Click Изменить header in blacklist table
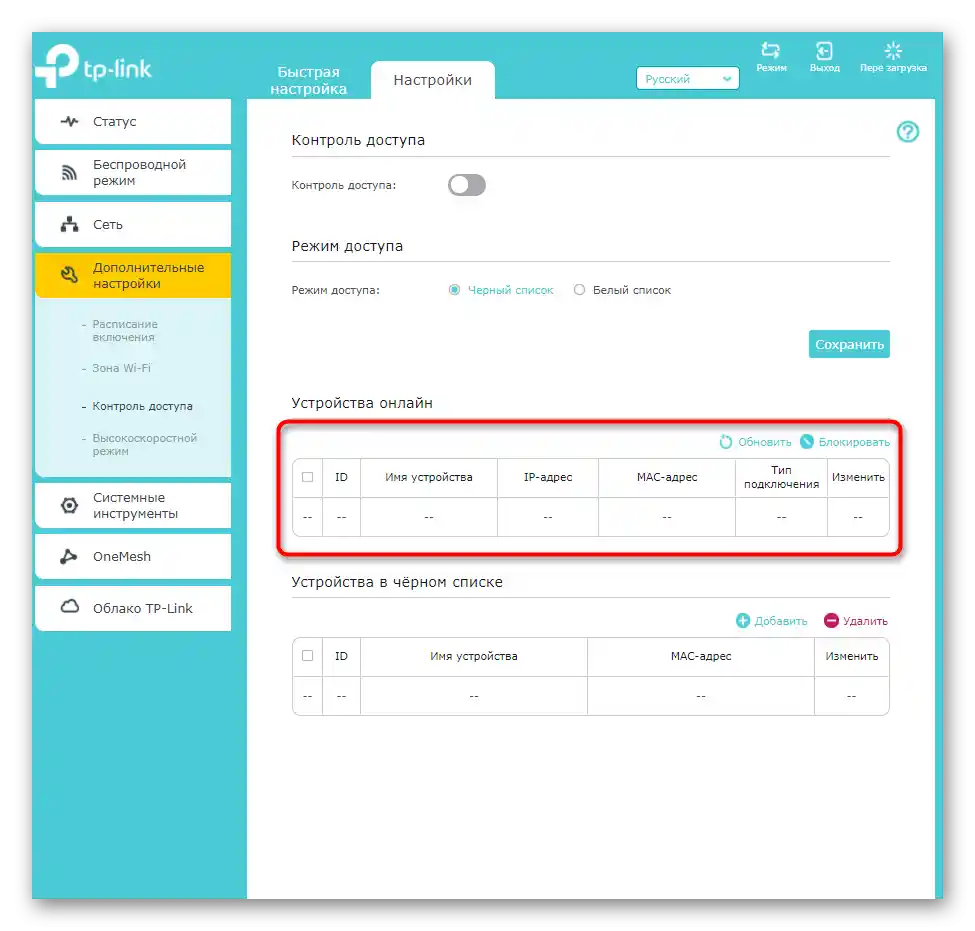Image resolution: width=975 pixels, height=931 pixels. tap(851, 656)
